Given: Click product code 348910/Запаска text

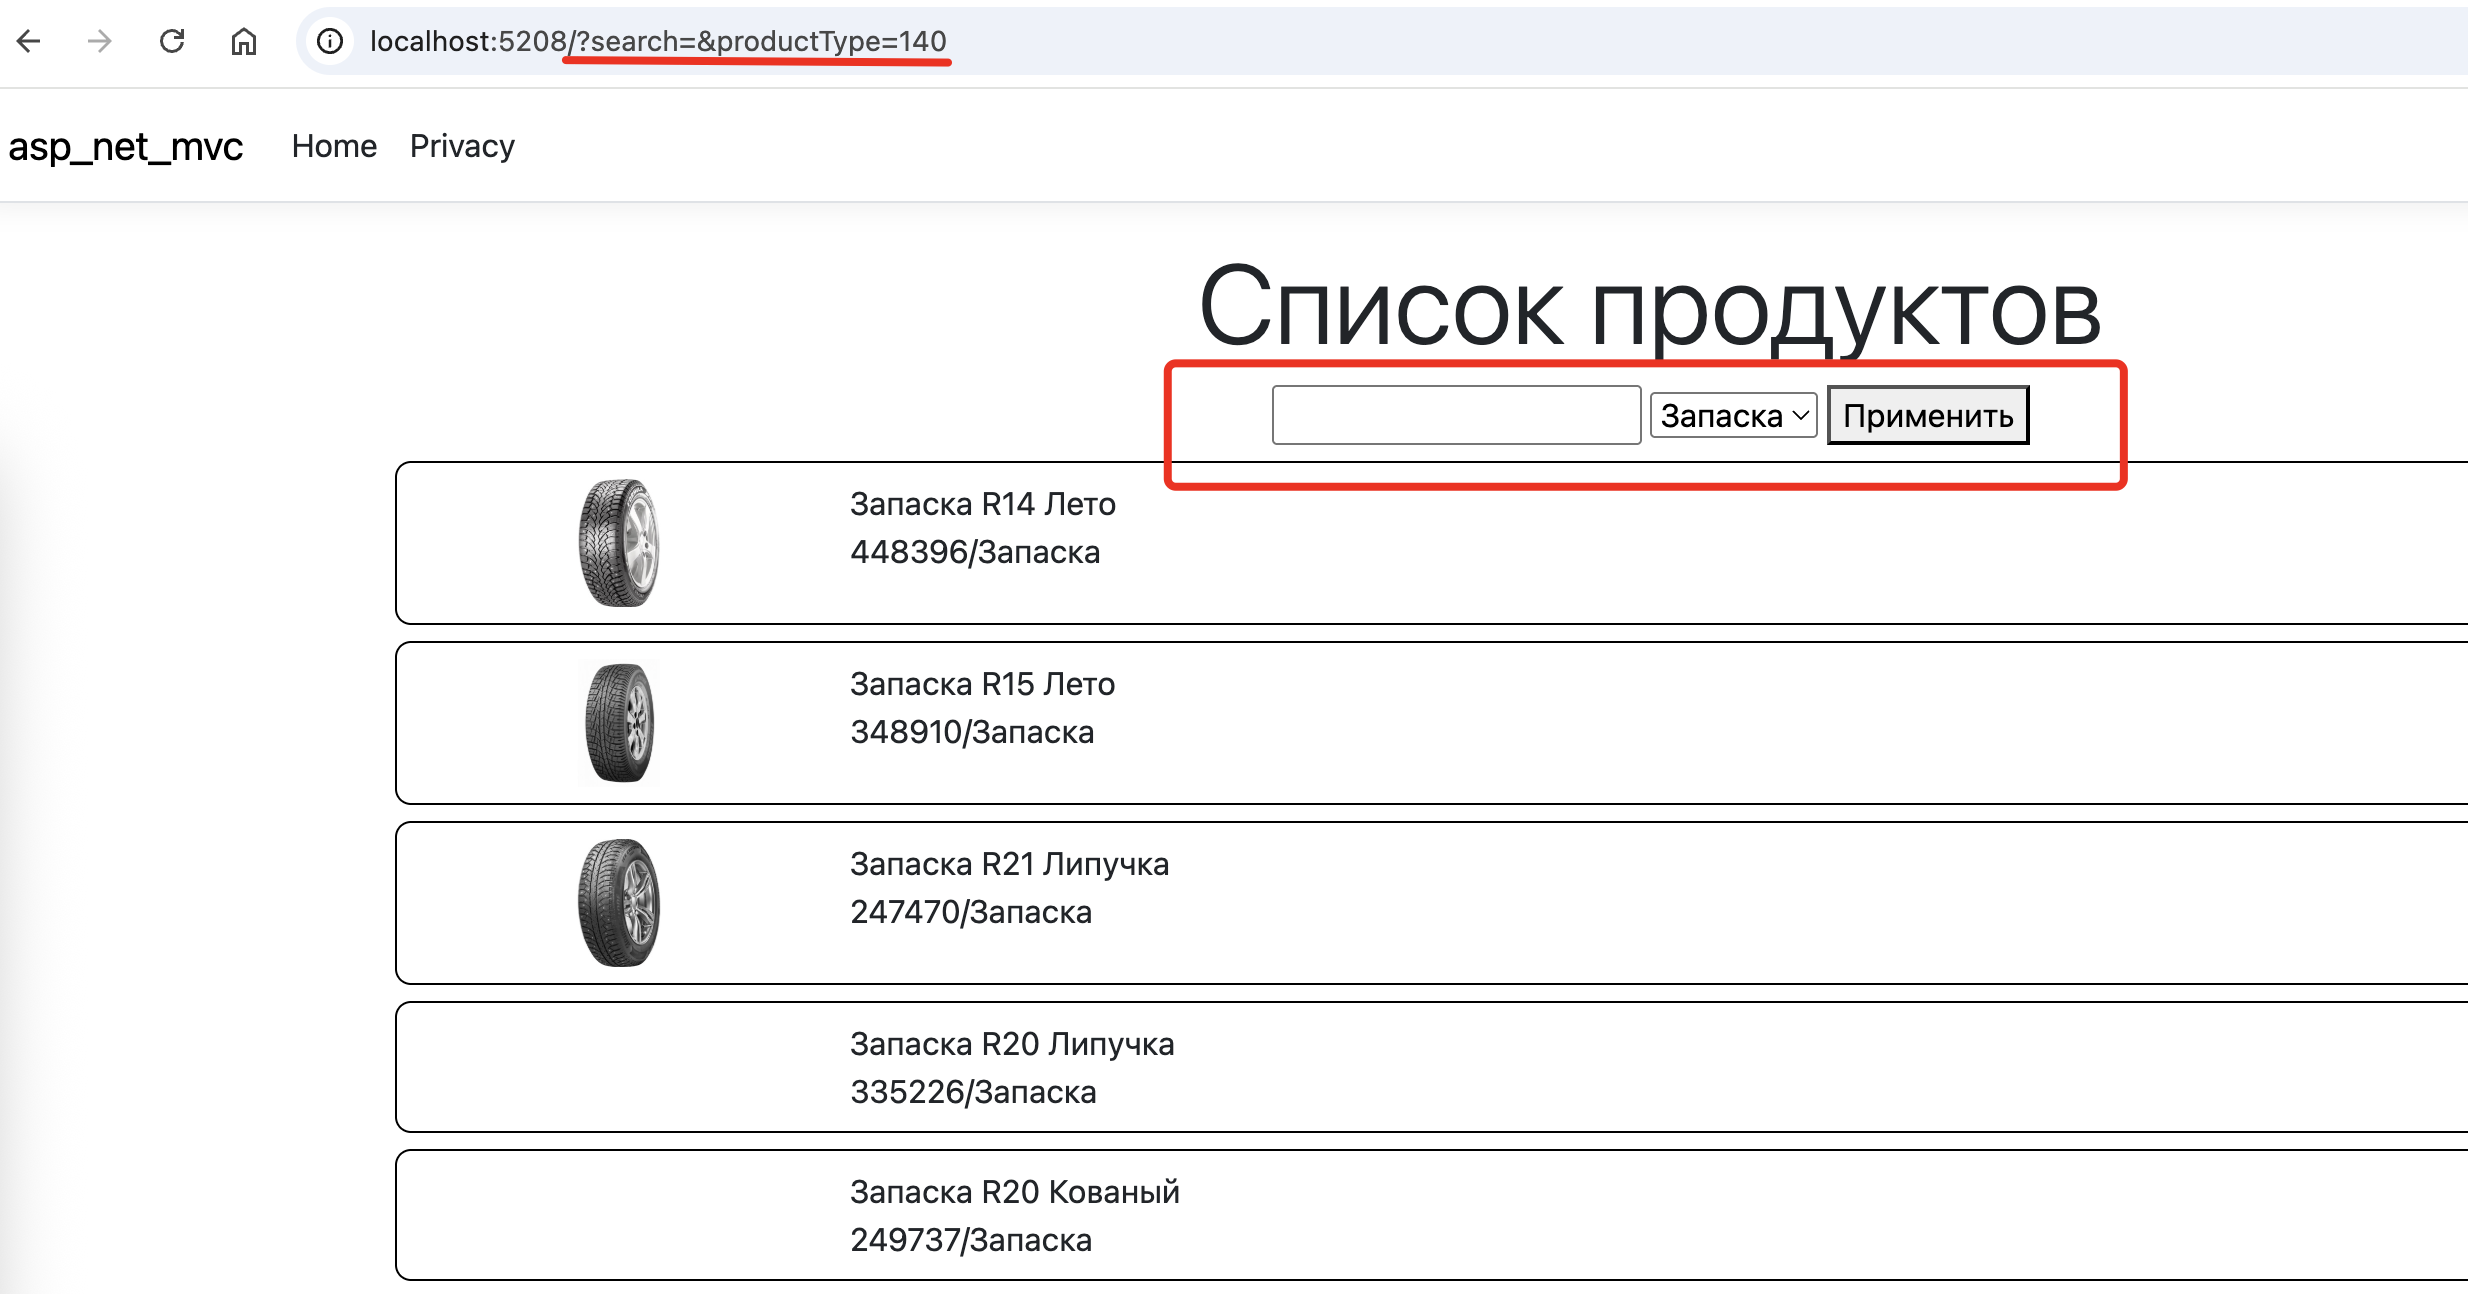Looking at the screenshot, I should [x=971, y=732].
